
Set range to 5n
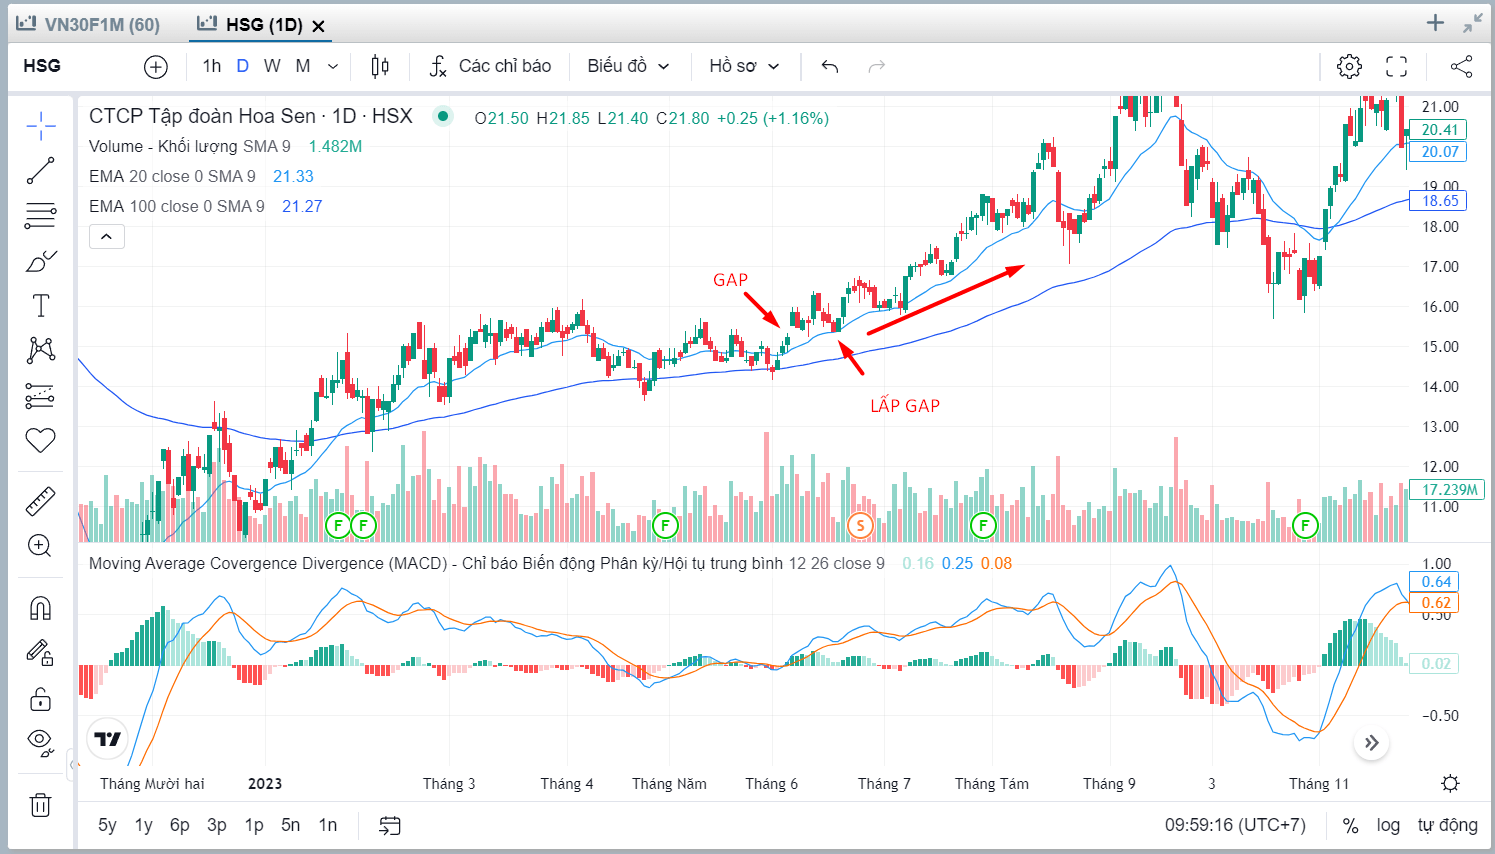(x=291, y=825)
